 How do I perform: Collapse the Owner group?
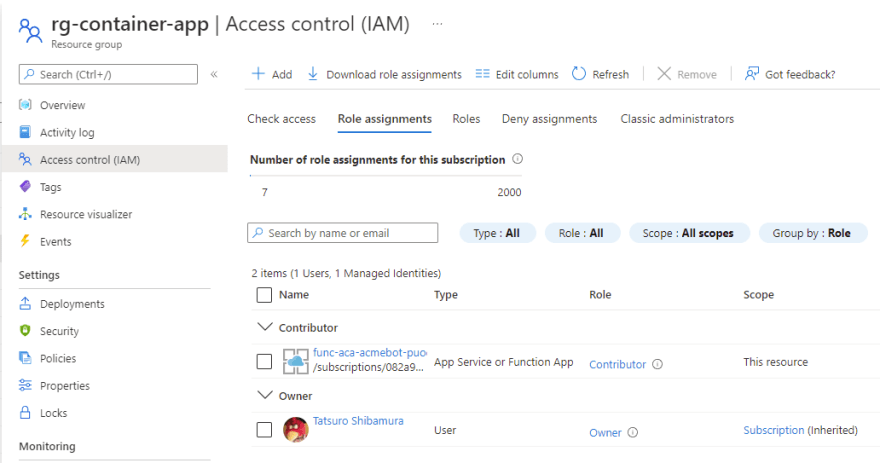click(x=264, y=395)
